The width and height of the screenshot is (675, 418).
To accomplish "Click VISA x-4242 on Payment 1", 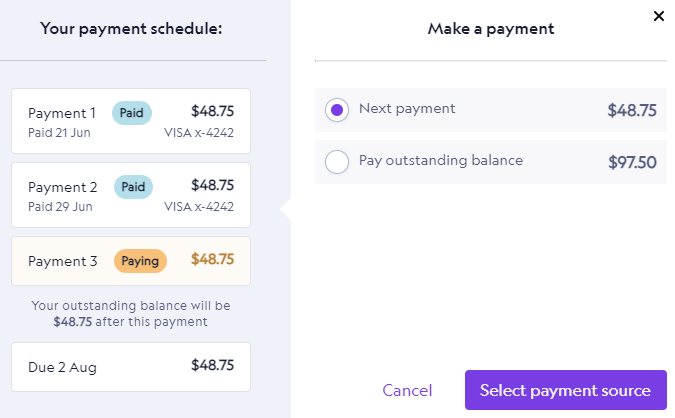I will click(199, 133).
